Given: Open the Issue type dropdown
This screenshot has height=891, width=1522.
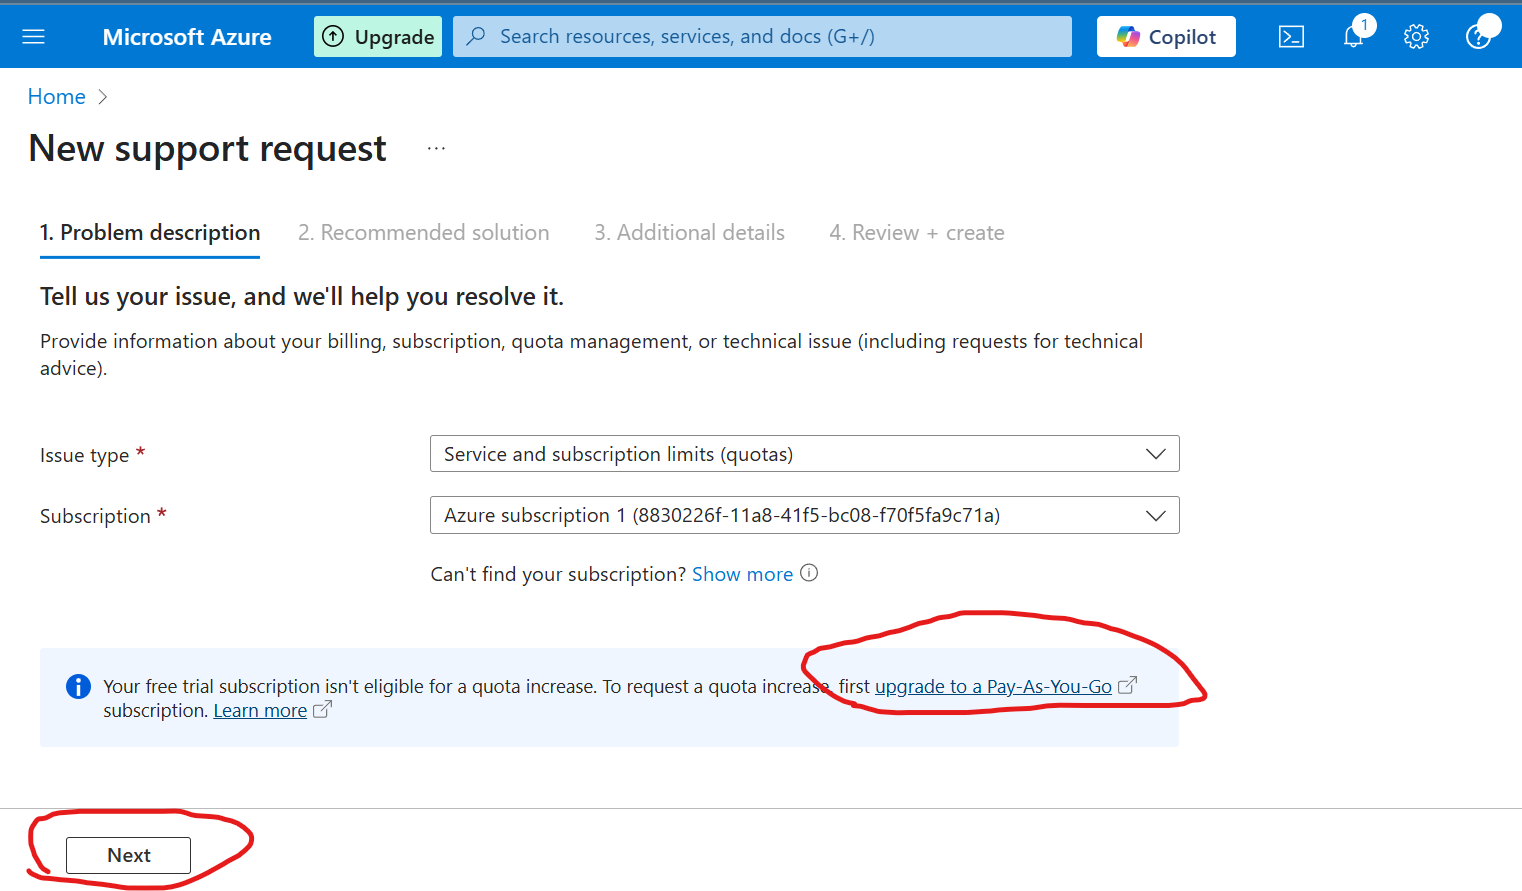Looking at the screenshot, I should tap(805, 454).
